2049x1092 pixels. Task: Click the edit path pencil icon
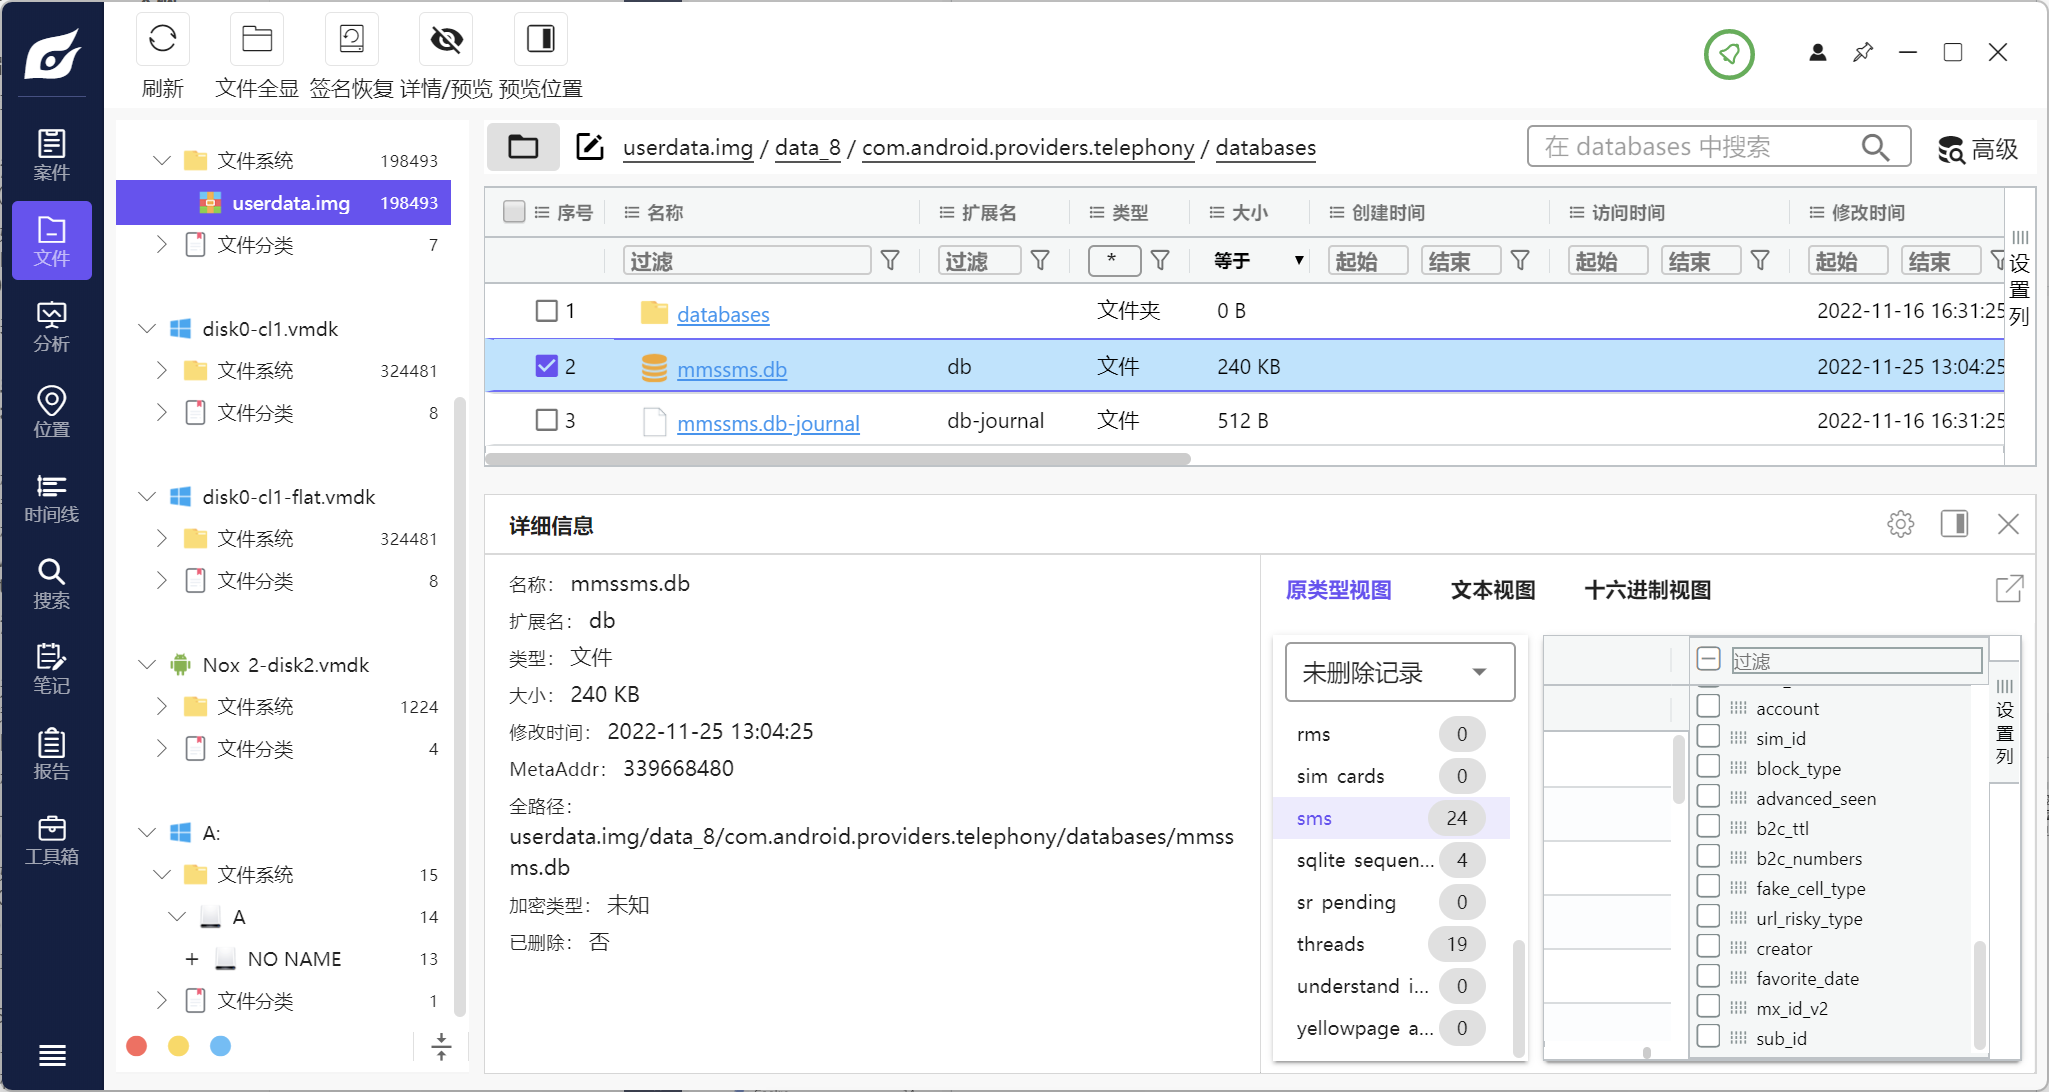coord(590,147)
